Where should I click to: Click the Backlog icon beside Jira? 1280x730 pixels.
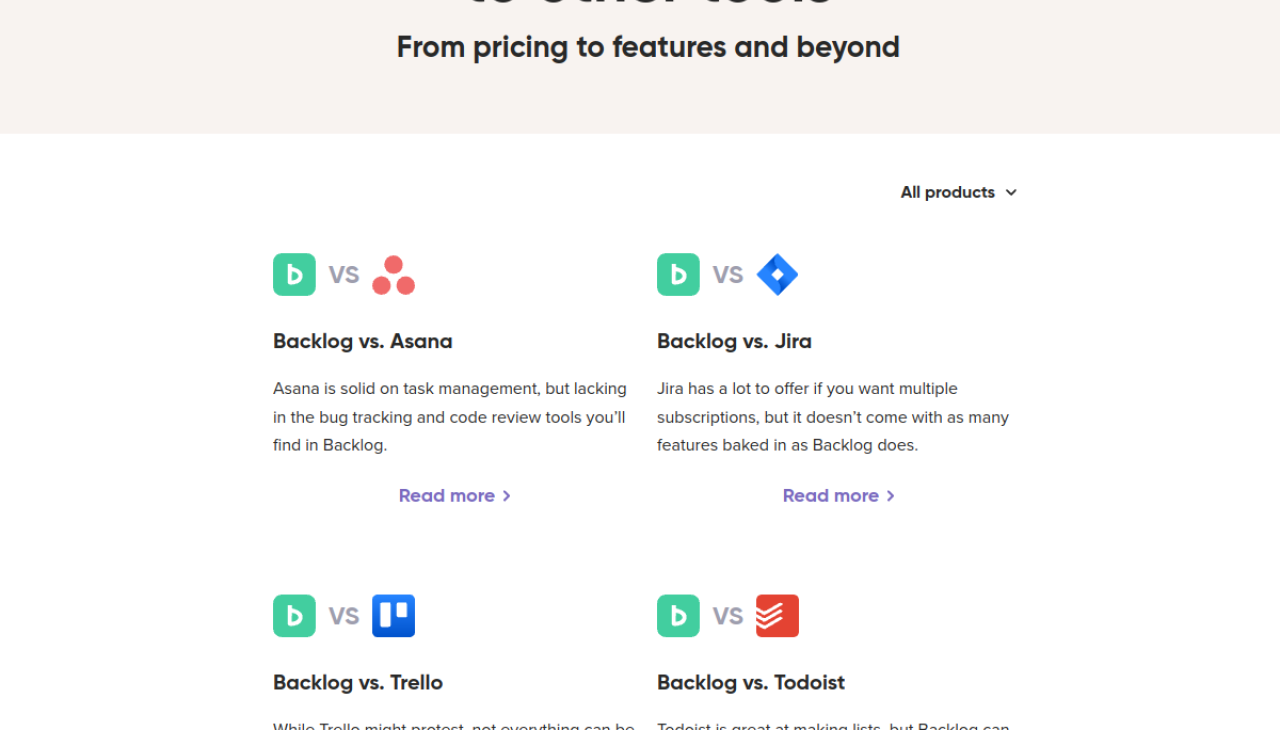(678, 274)
